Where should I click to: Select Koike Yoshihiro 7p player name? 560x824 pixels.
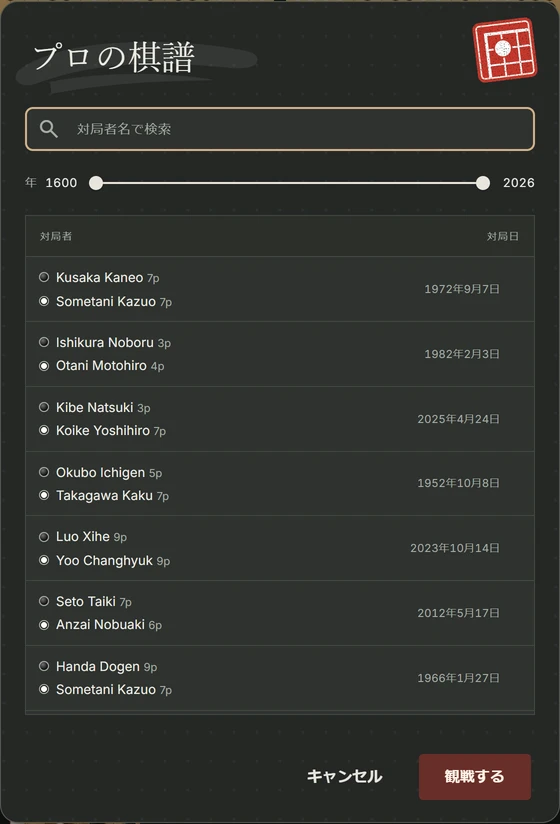[x=111, y=431]
